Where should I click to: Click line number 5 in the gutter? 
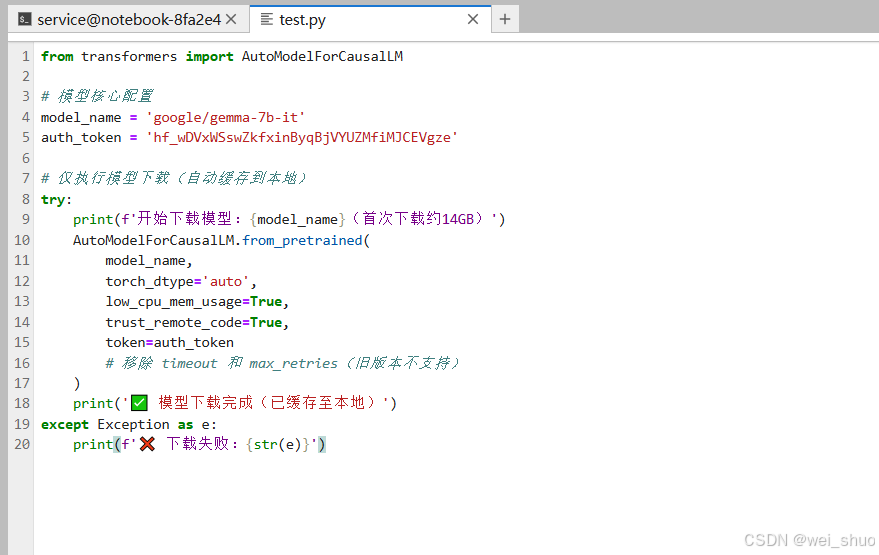point(25,138)
